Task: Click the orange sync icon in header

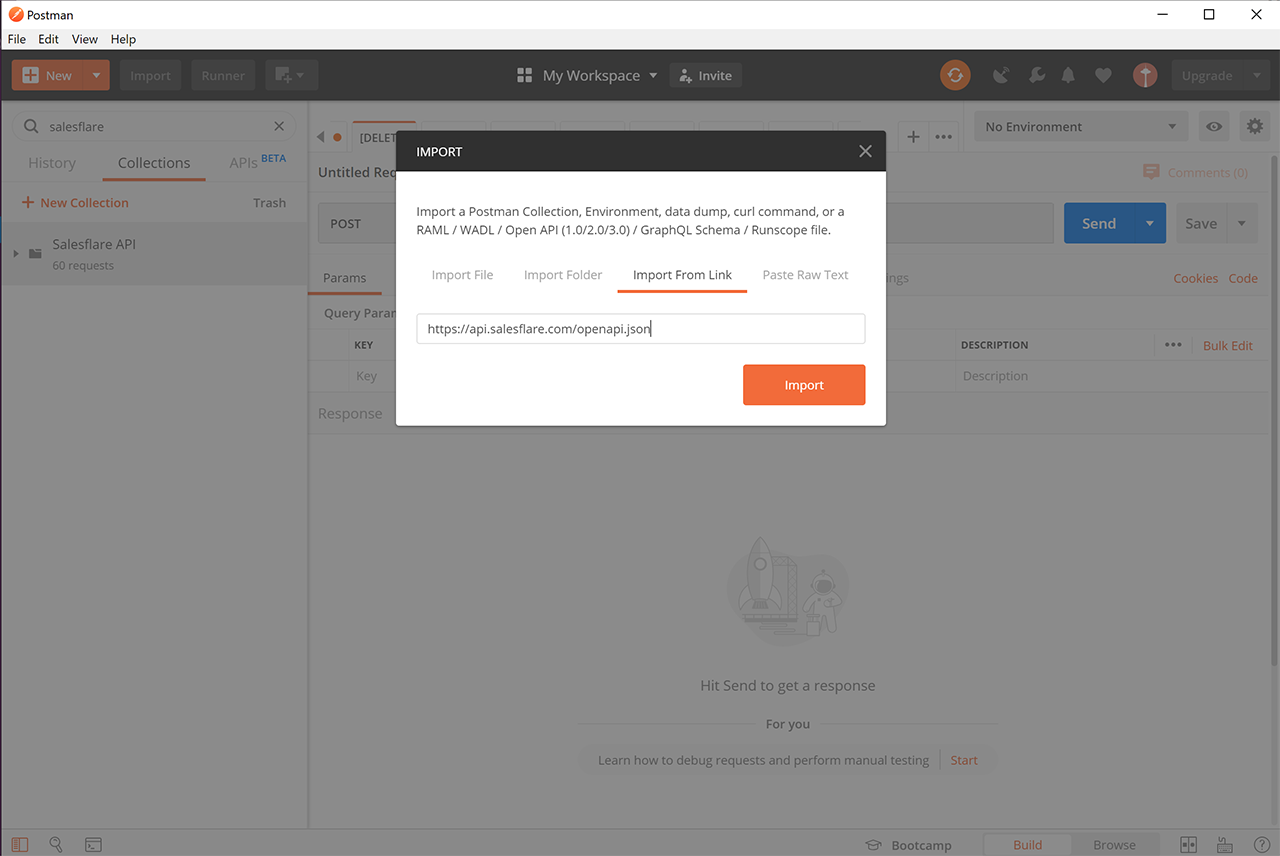Action: (955, 75)
